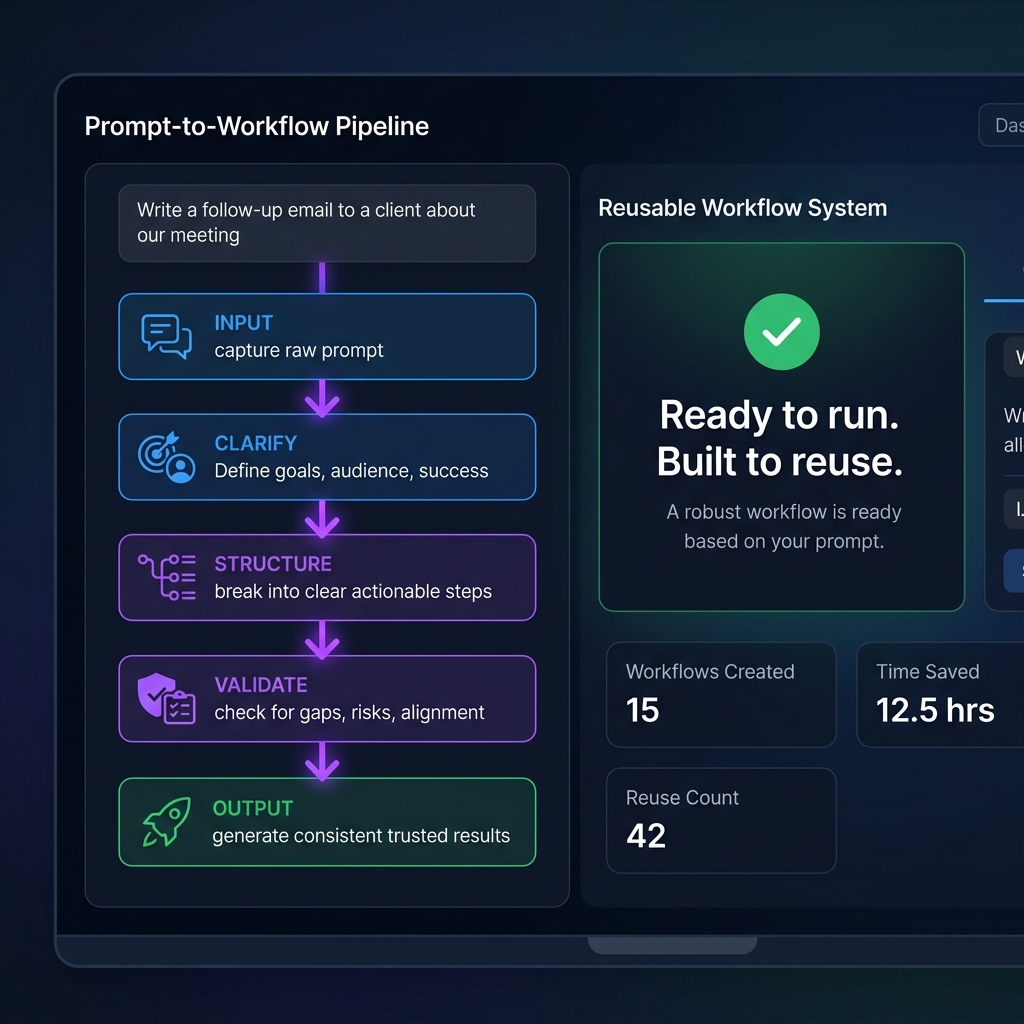Image resolution: width=1024 pixels, height=1024 pixels.
Task: Click 'check for gaps, risks, alignment' text
Action: click(349, 712)
